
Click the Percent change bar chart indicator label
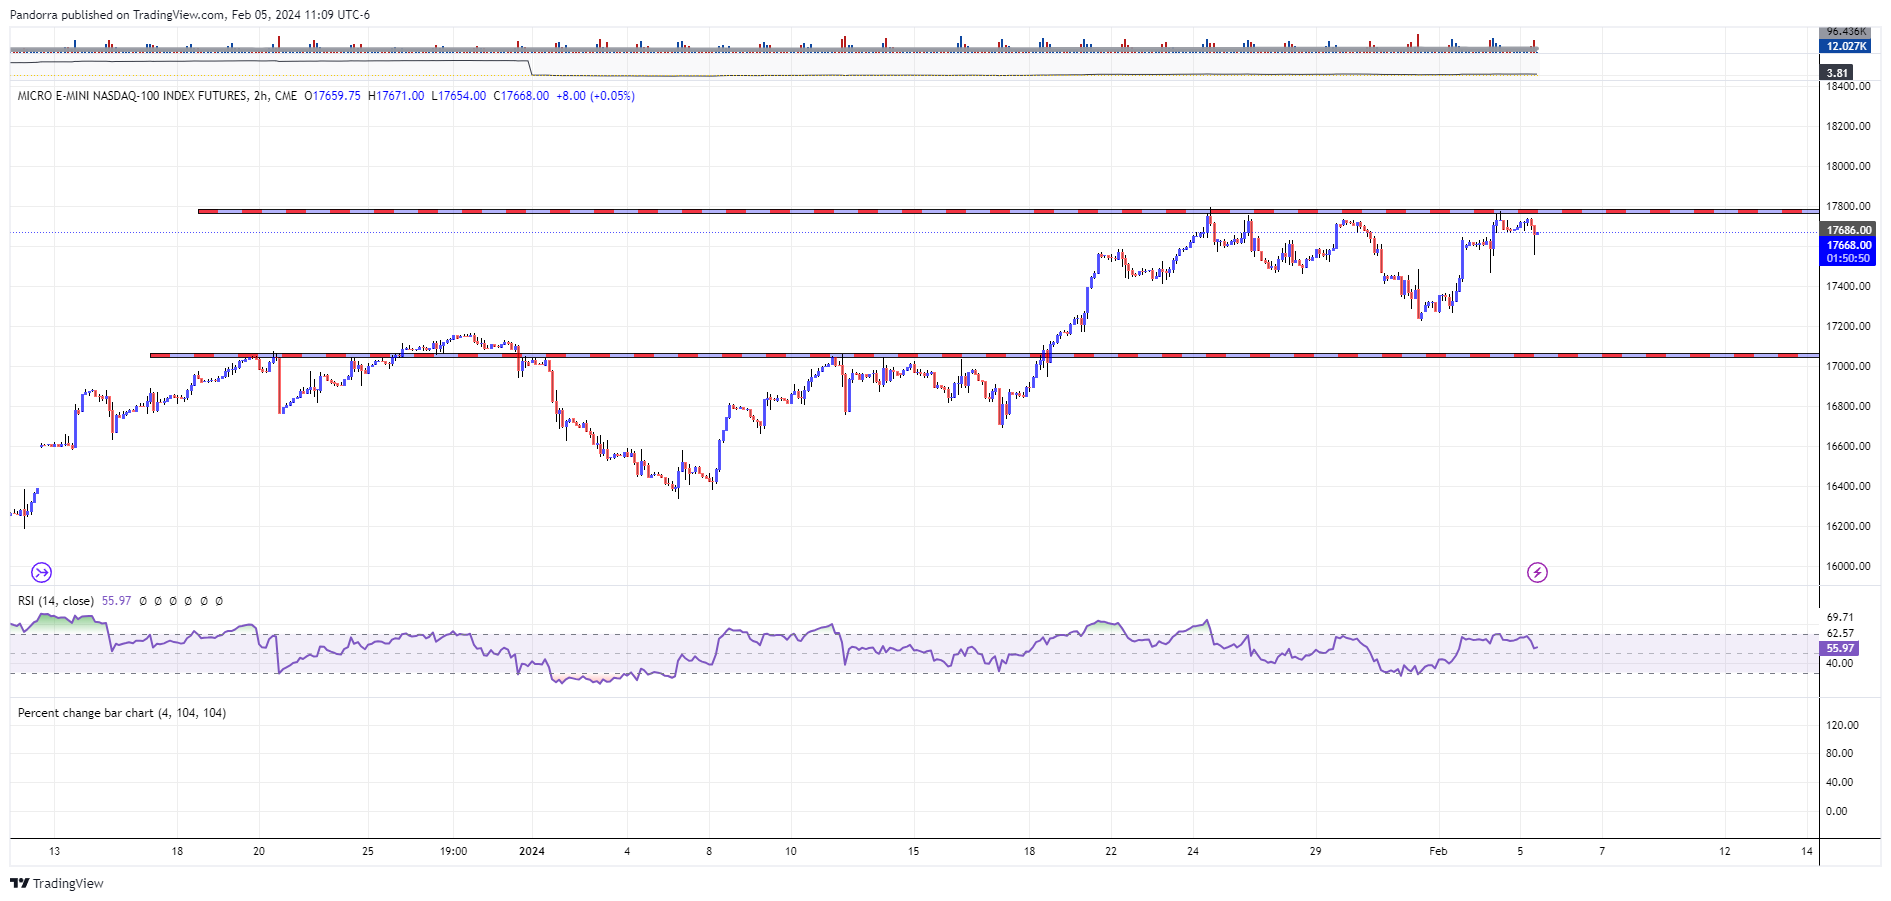pyautogui.click(x=122, y=713)
